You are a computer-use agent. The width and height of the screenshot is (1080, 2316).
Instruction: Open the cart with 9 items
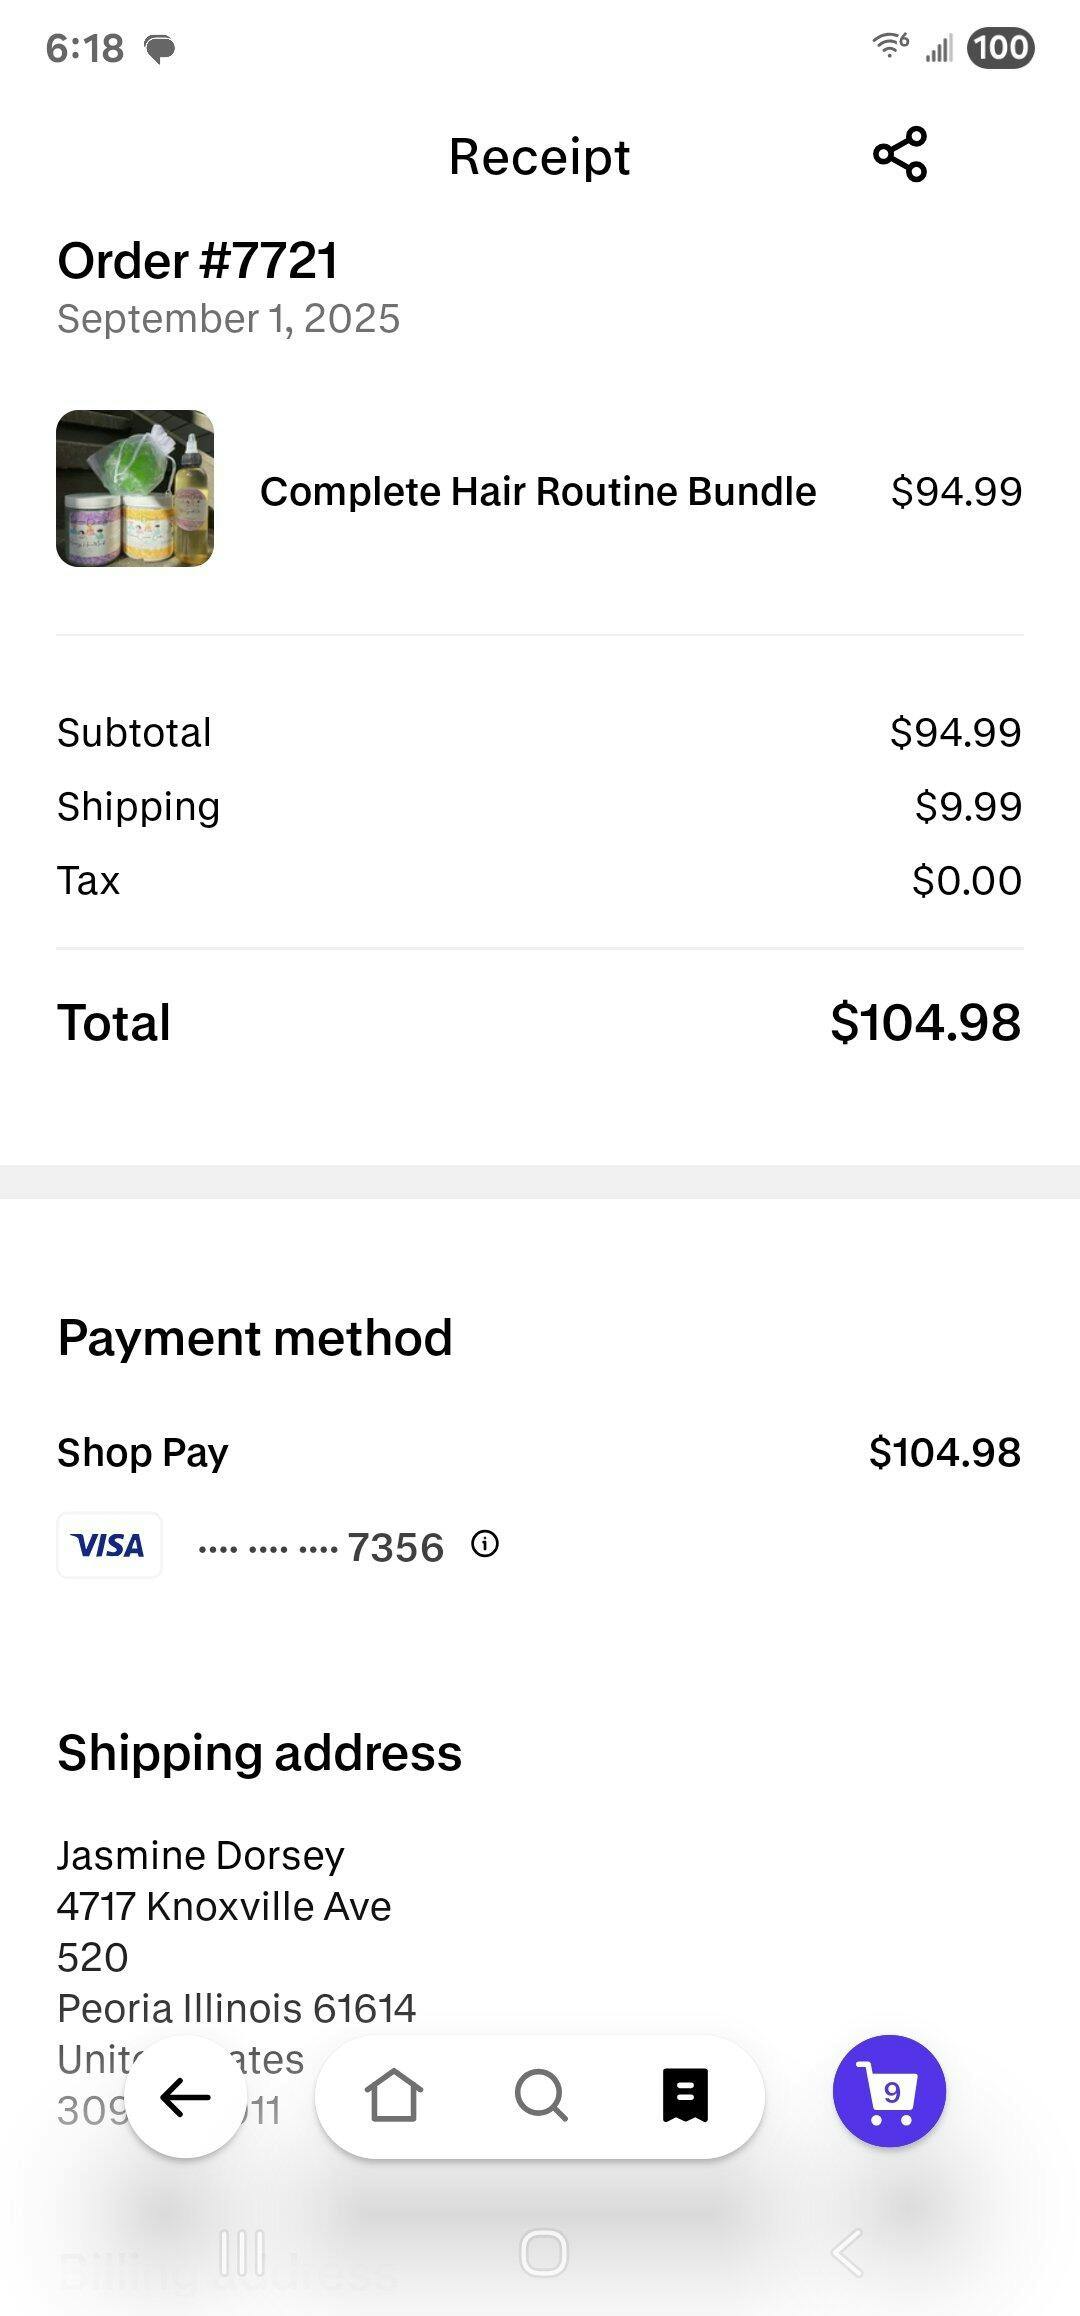(889, 2091)
